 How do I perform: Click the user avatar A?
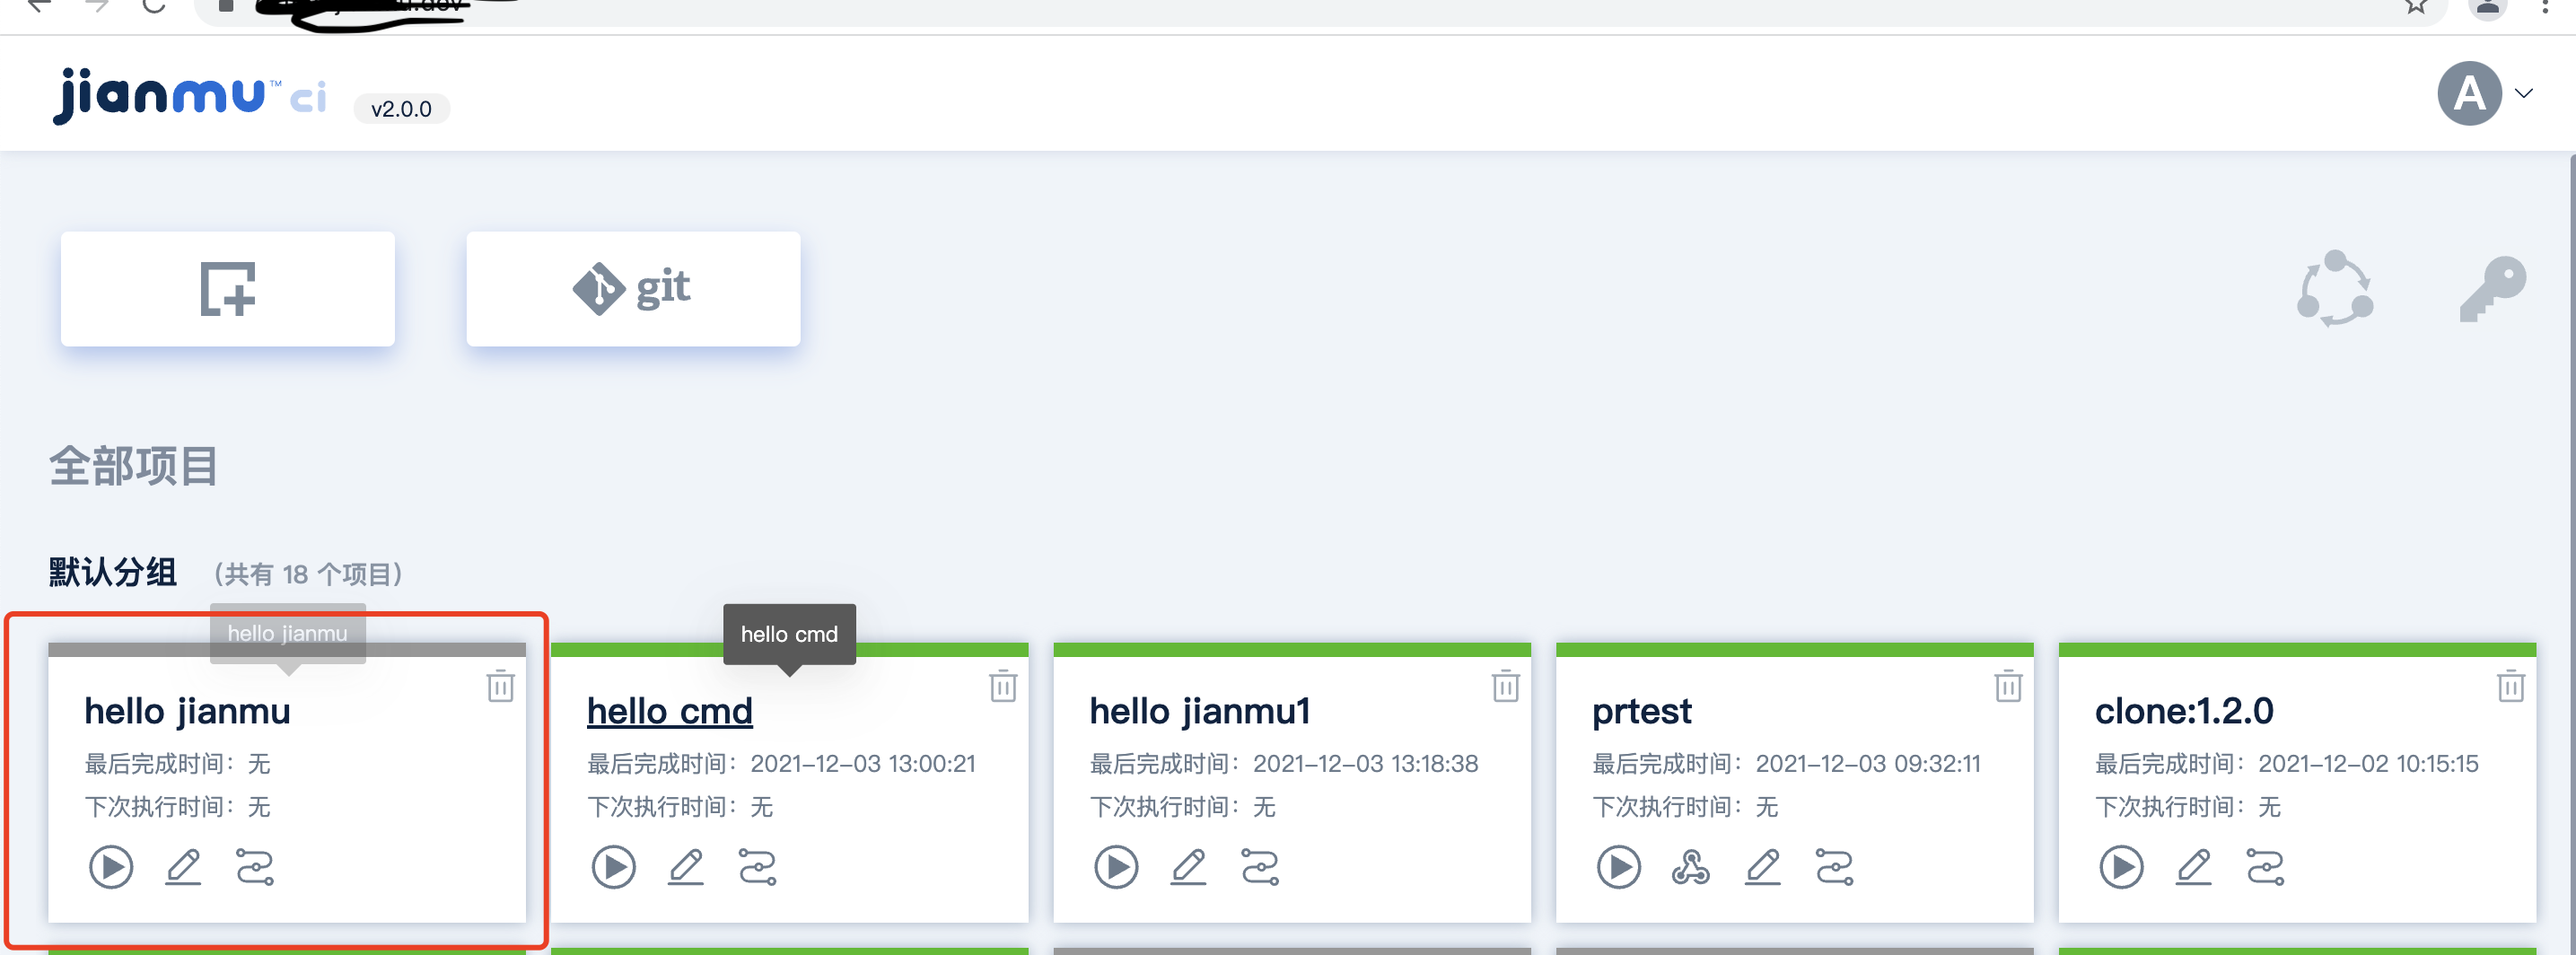pyautogui.click(x=2469, y=93)
